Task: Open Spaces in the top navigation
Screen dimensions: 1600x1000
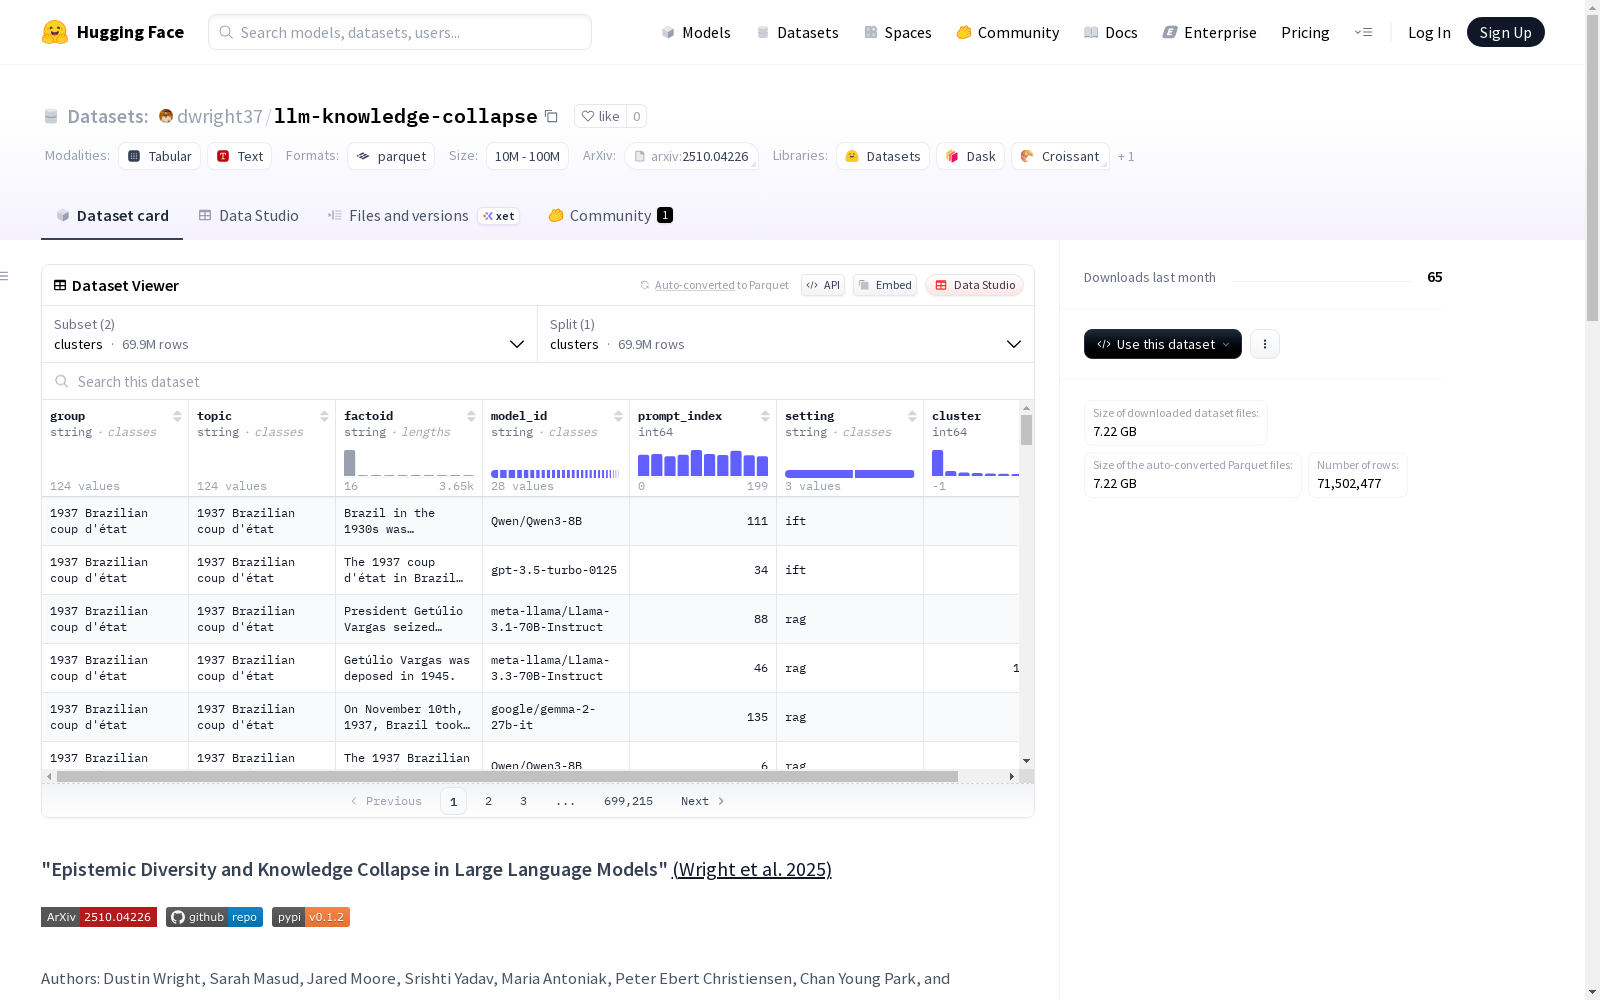Action: (898, 32)
